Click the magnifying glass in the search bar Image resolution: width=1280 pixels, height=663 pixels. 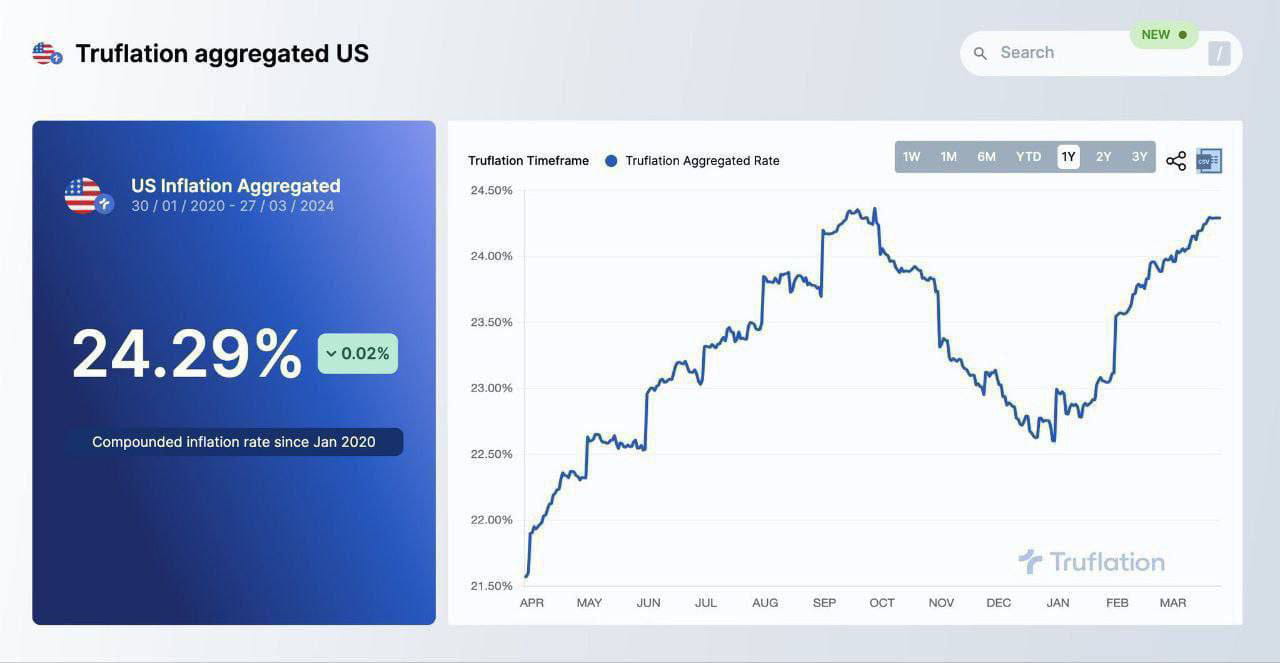coord(980,52)
